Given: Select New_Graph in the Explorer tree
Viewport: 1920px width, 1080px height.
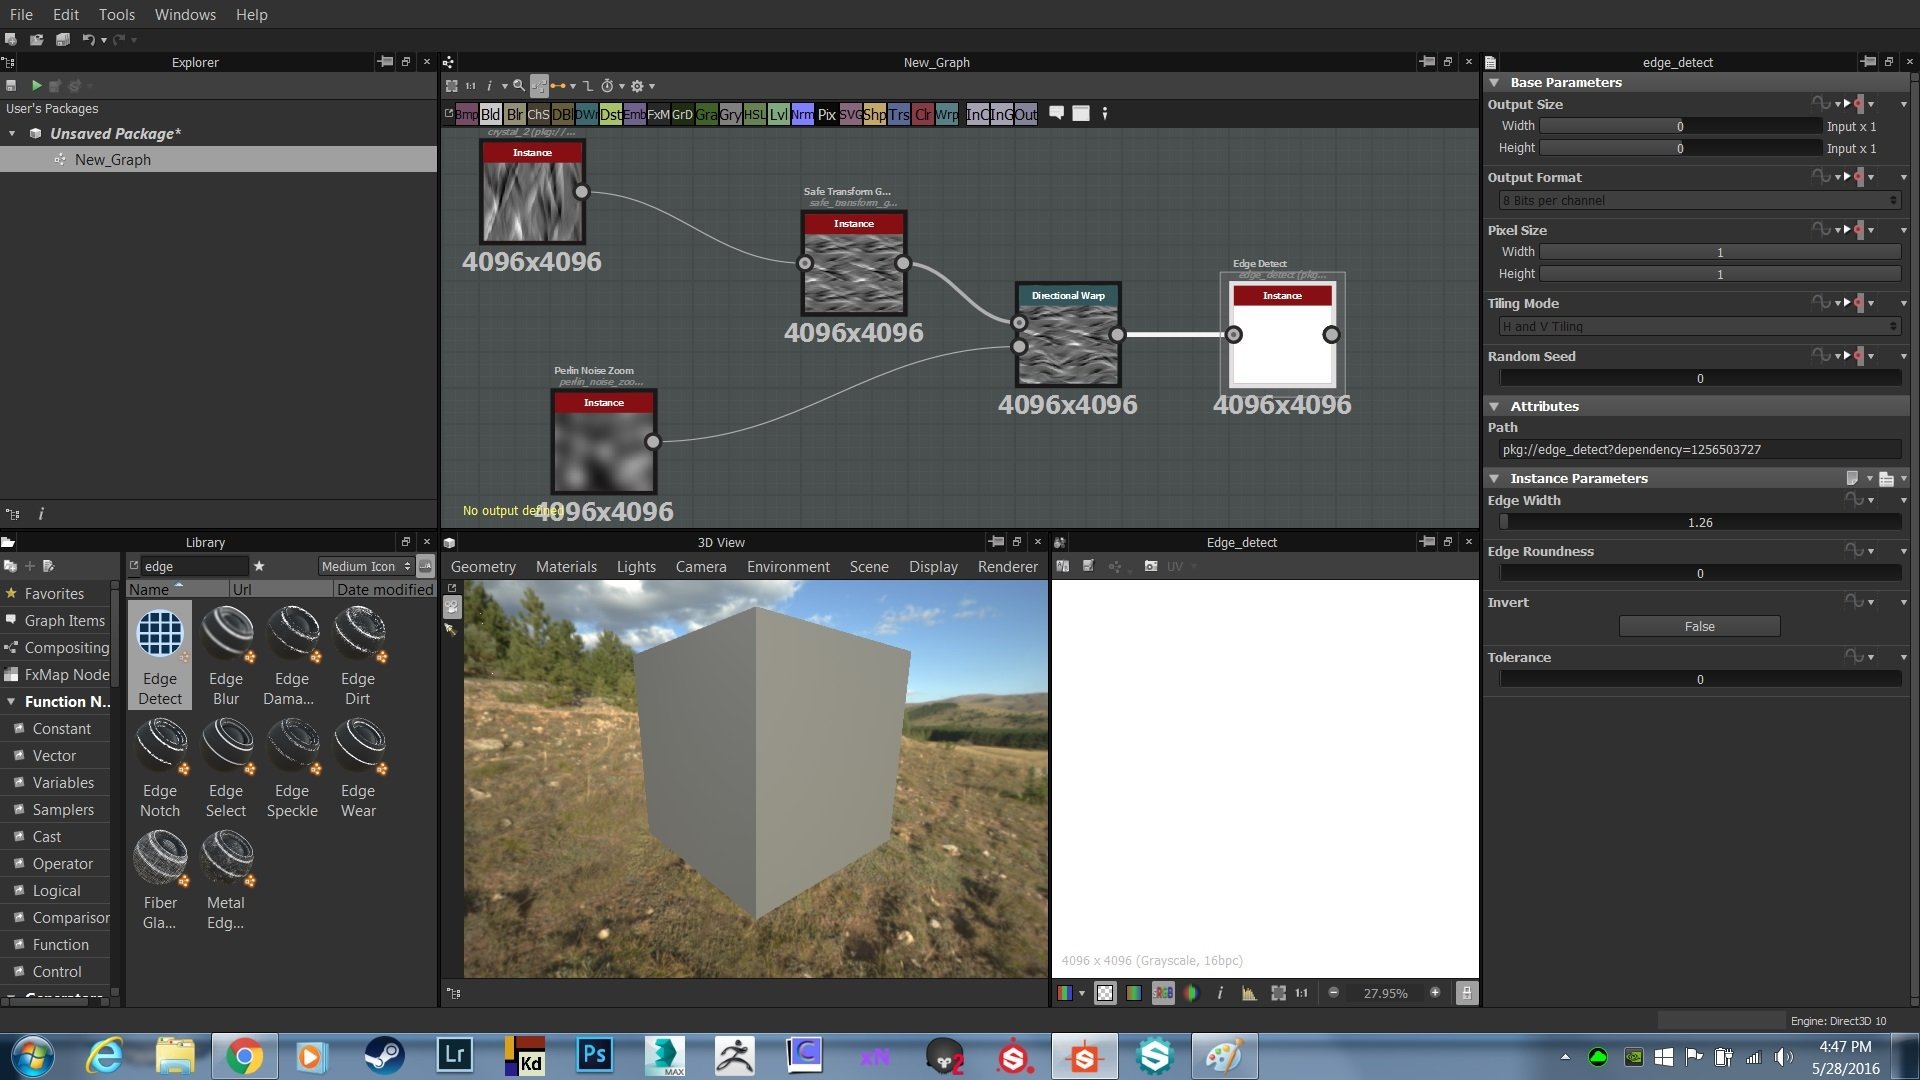Looking at the screenshot, I should 112,160.
